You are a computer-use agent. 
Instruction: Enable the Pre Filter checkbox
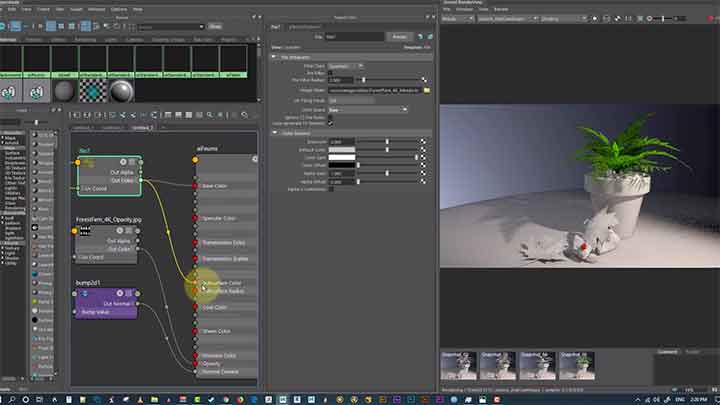click(330, 73)
